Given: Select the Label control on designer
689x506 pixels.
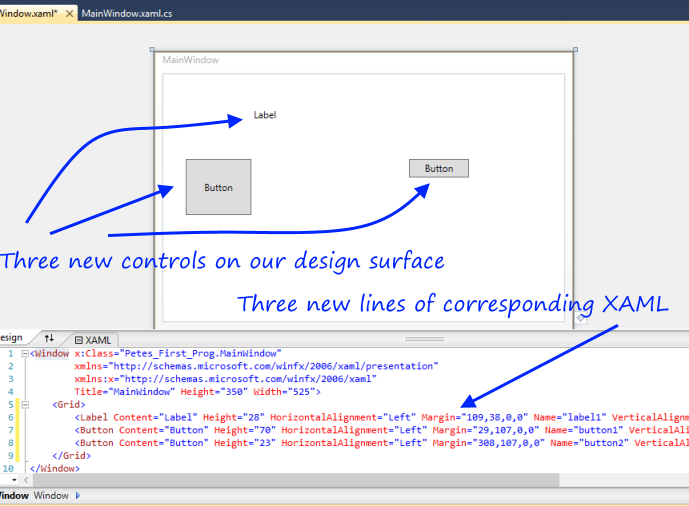Looking at the screenshot, I should pos(264,115).
